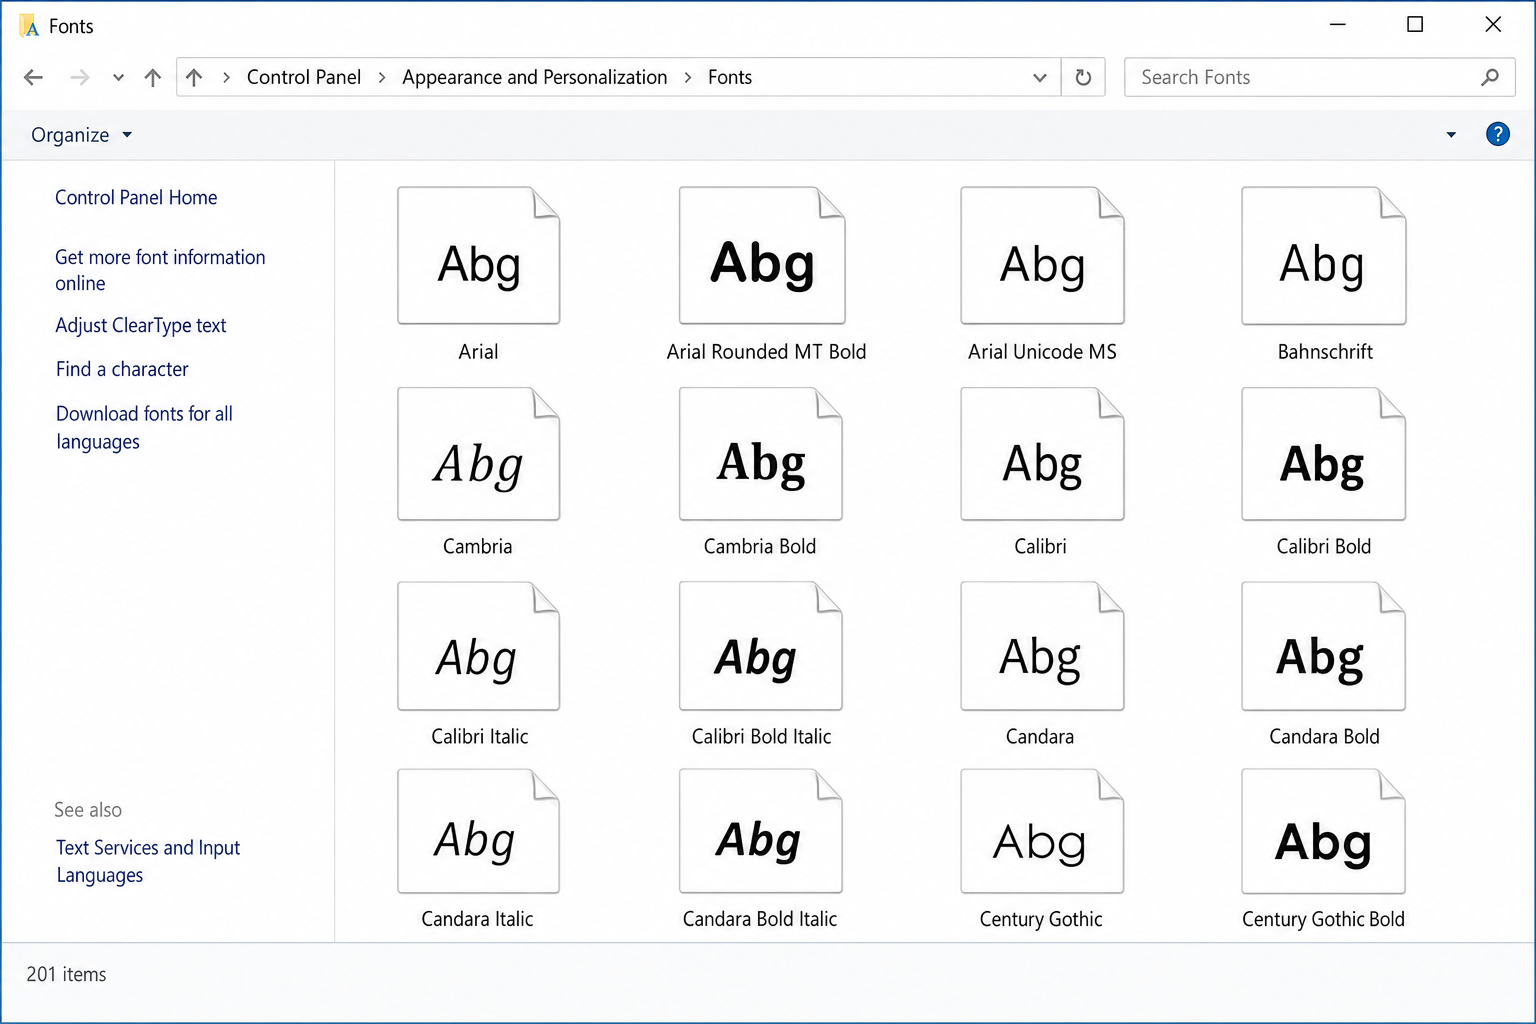Select the Century Gothic regular font icon

1042,831
